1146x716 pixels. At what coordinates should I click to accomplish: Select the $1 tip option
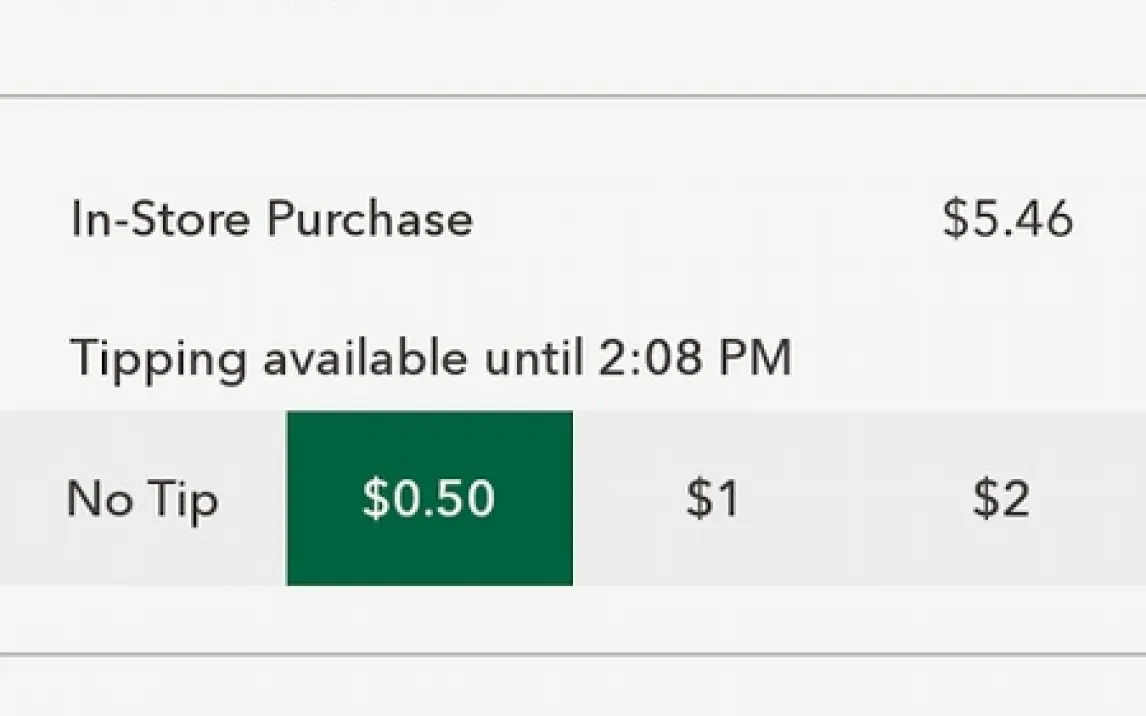(713, 498)
